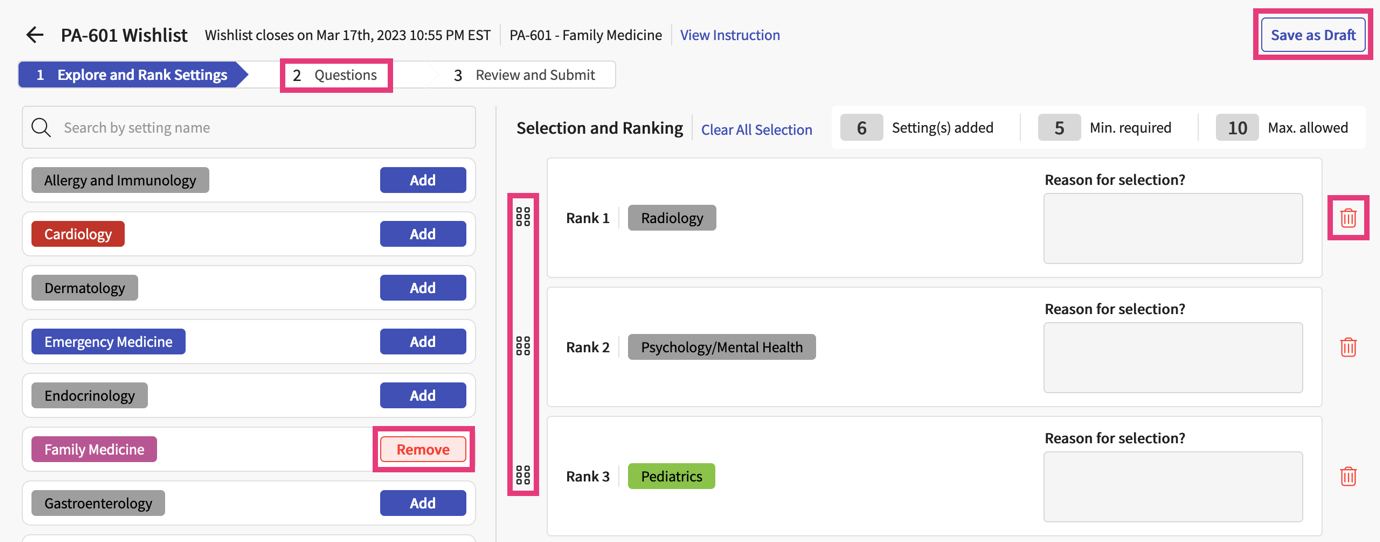Click Clear All Selection link
The image size is (1380, 542).
756,129
